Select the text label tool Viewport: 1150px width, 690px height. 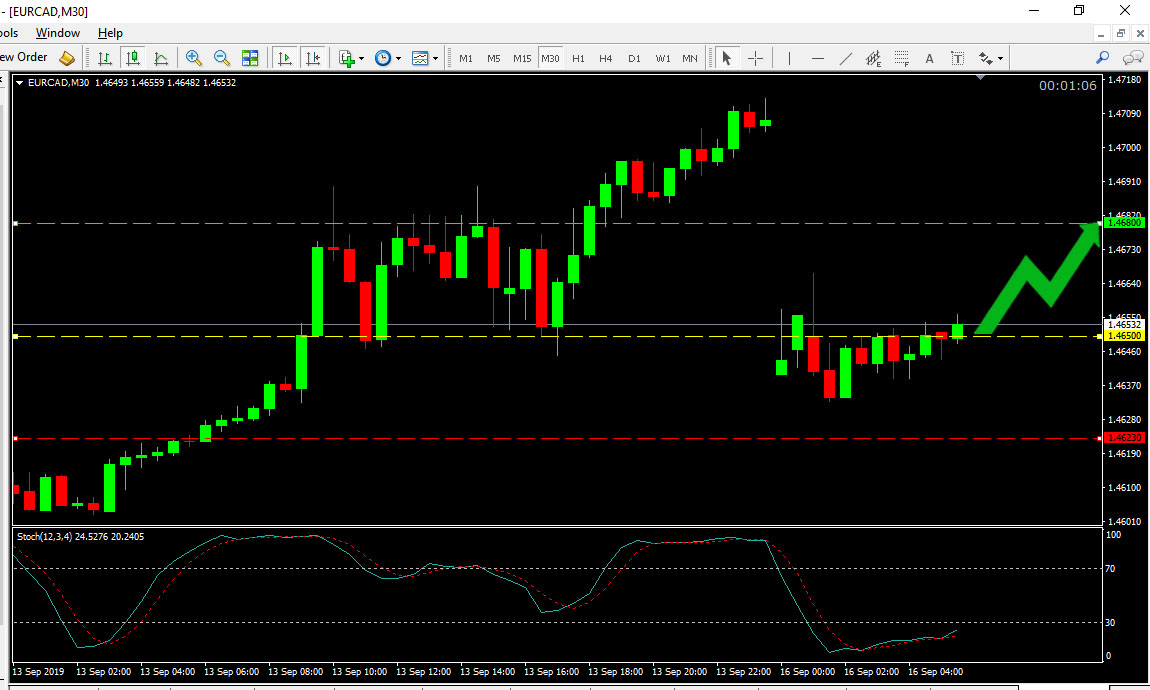pyautogui.click(x=957, y=58)
